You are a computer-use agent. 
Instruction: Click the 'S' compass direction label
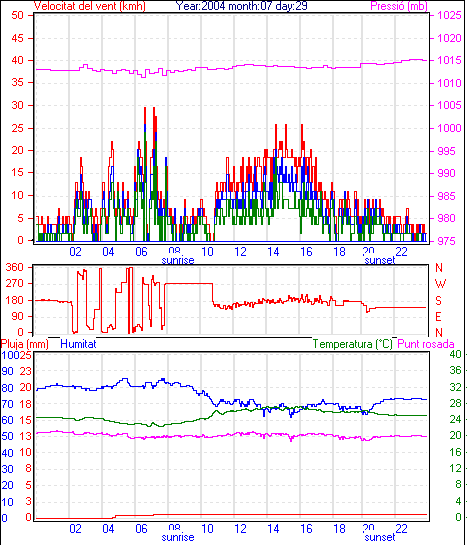pos(439,300)
